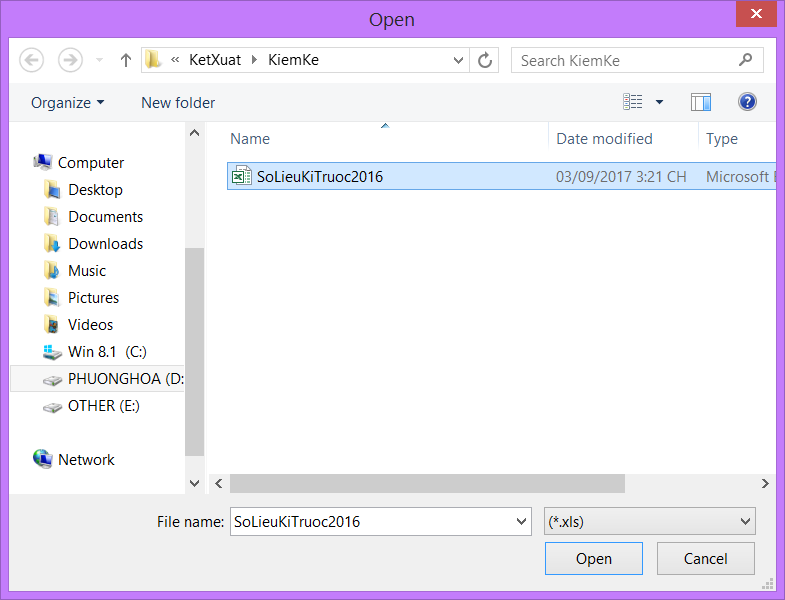
Task: Select Downloads in navigation pane
Action: pyautogui.click(x=105, y=244)
